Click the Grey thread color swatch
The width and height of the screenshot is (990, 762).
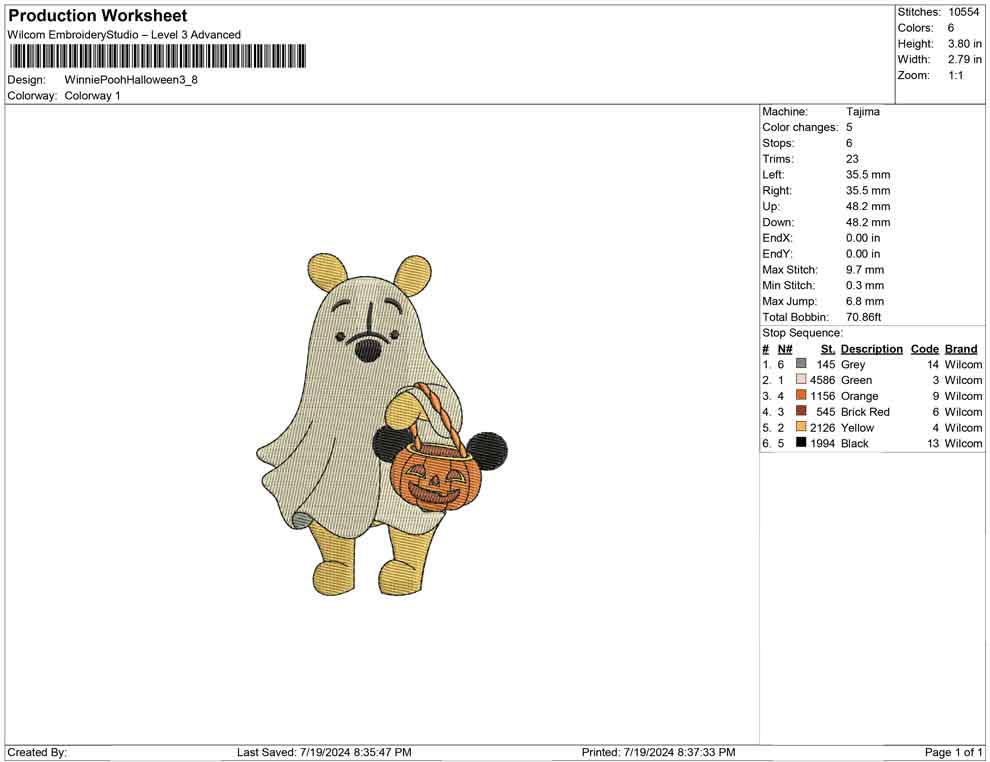coord(801,364)
